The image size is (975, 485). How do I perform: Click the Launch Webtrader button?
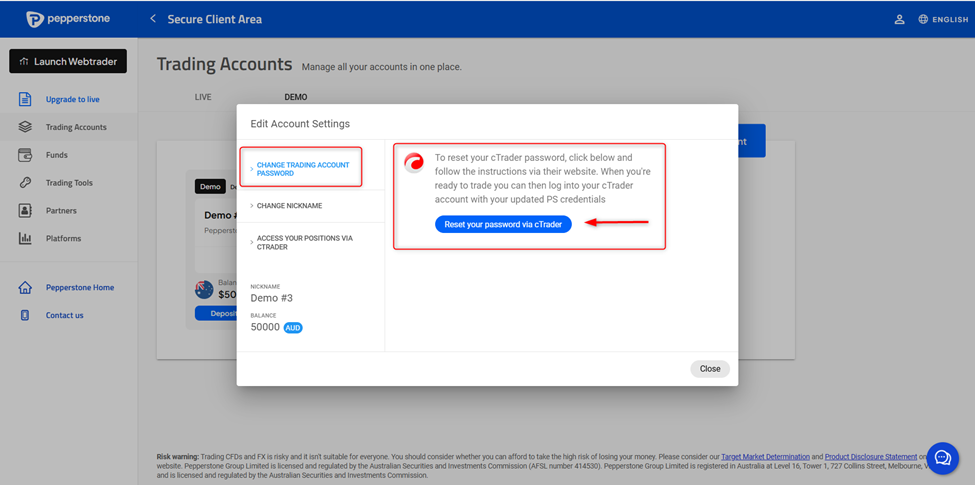(68, 61)
